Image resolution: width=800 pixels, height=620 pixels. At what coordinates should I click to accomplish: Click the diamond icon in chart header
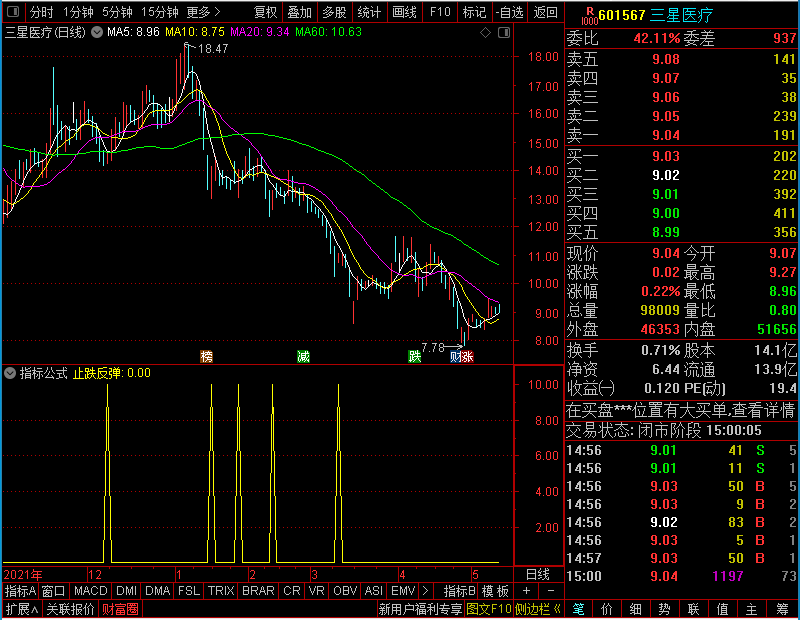click(x=485, y=33)
